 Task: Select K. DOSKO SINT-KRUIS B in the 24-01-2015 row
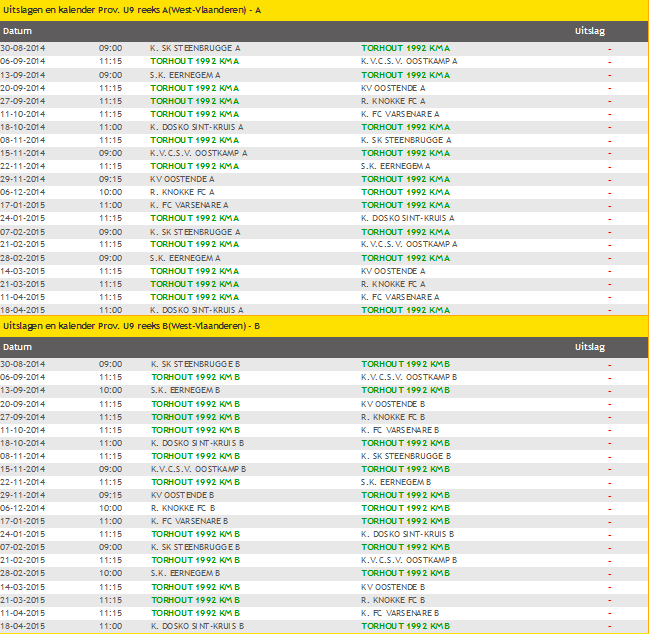point(408,534)
